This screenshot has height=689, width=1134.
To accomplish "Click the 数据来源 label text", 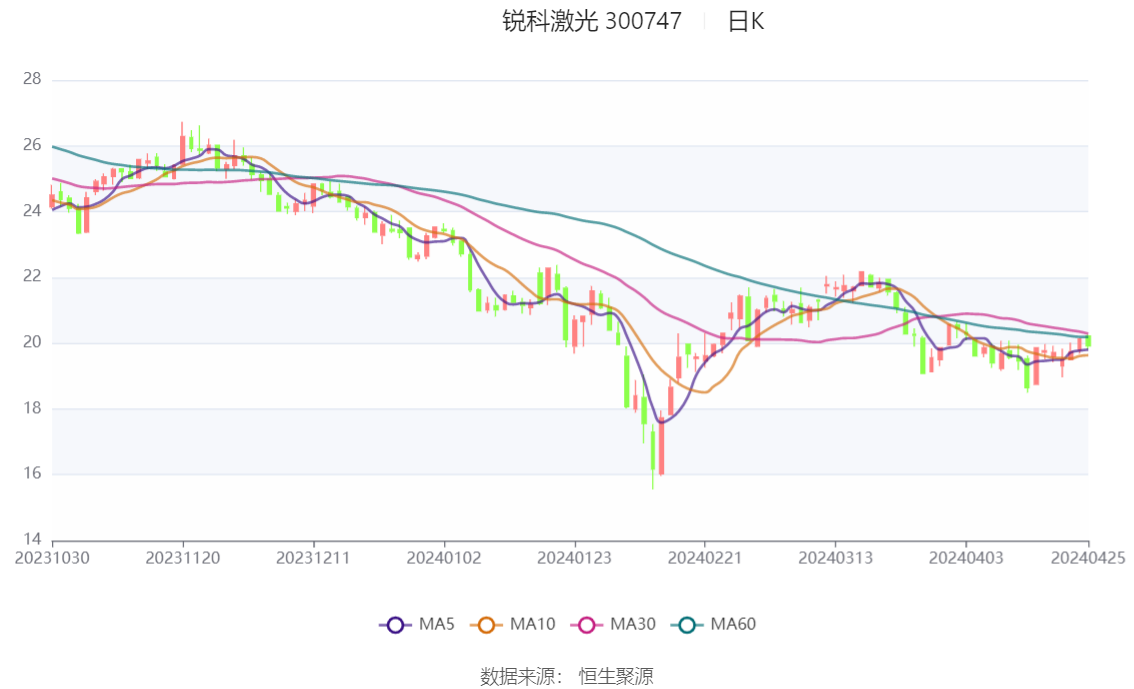I will coord(518,676).
